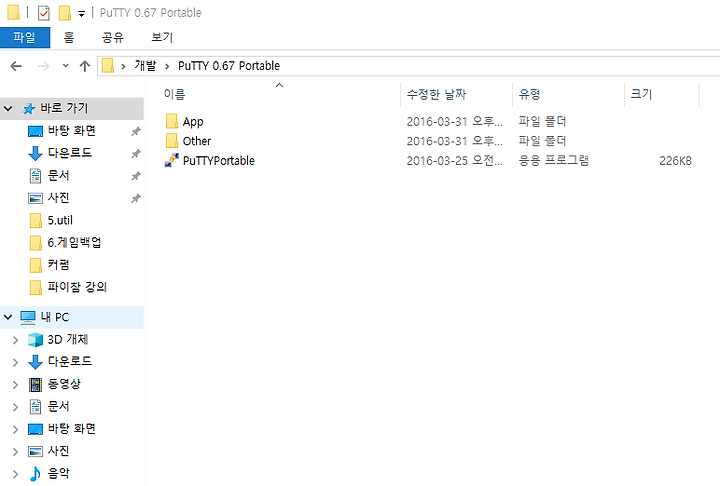Collapse the 바로 가기 quick access section
Screen dimensions: 720x486
point(8,109)
